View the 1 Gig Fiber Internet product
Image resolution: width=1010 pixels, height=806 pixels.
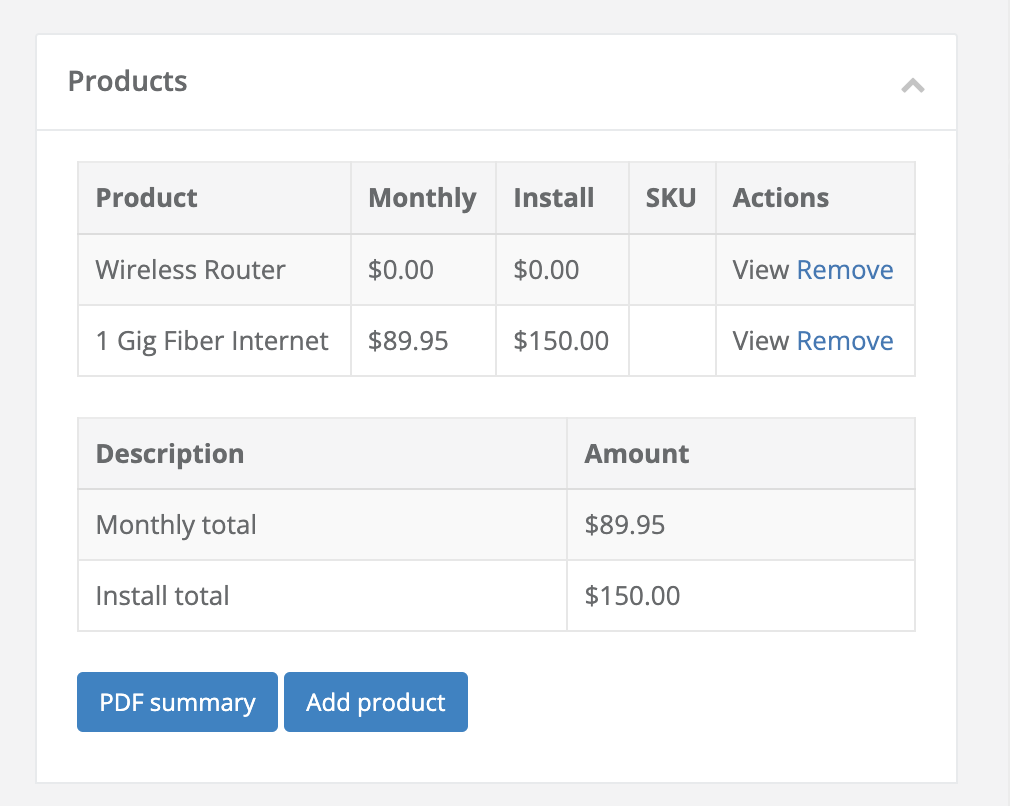click(x=761, y=341)
